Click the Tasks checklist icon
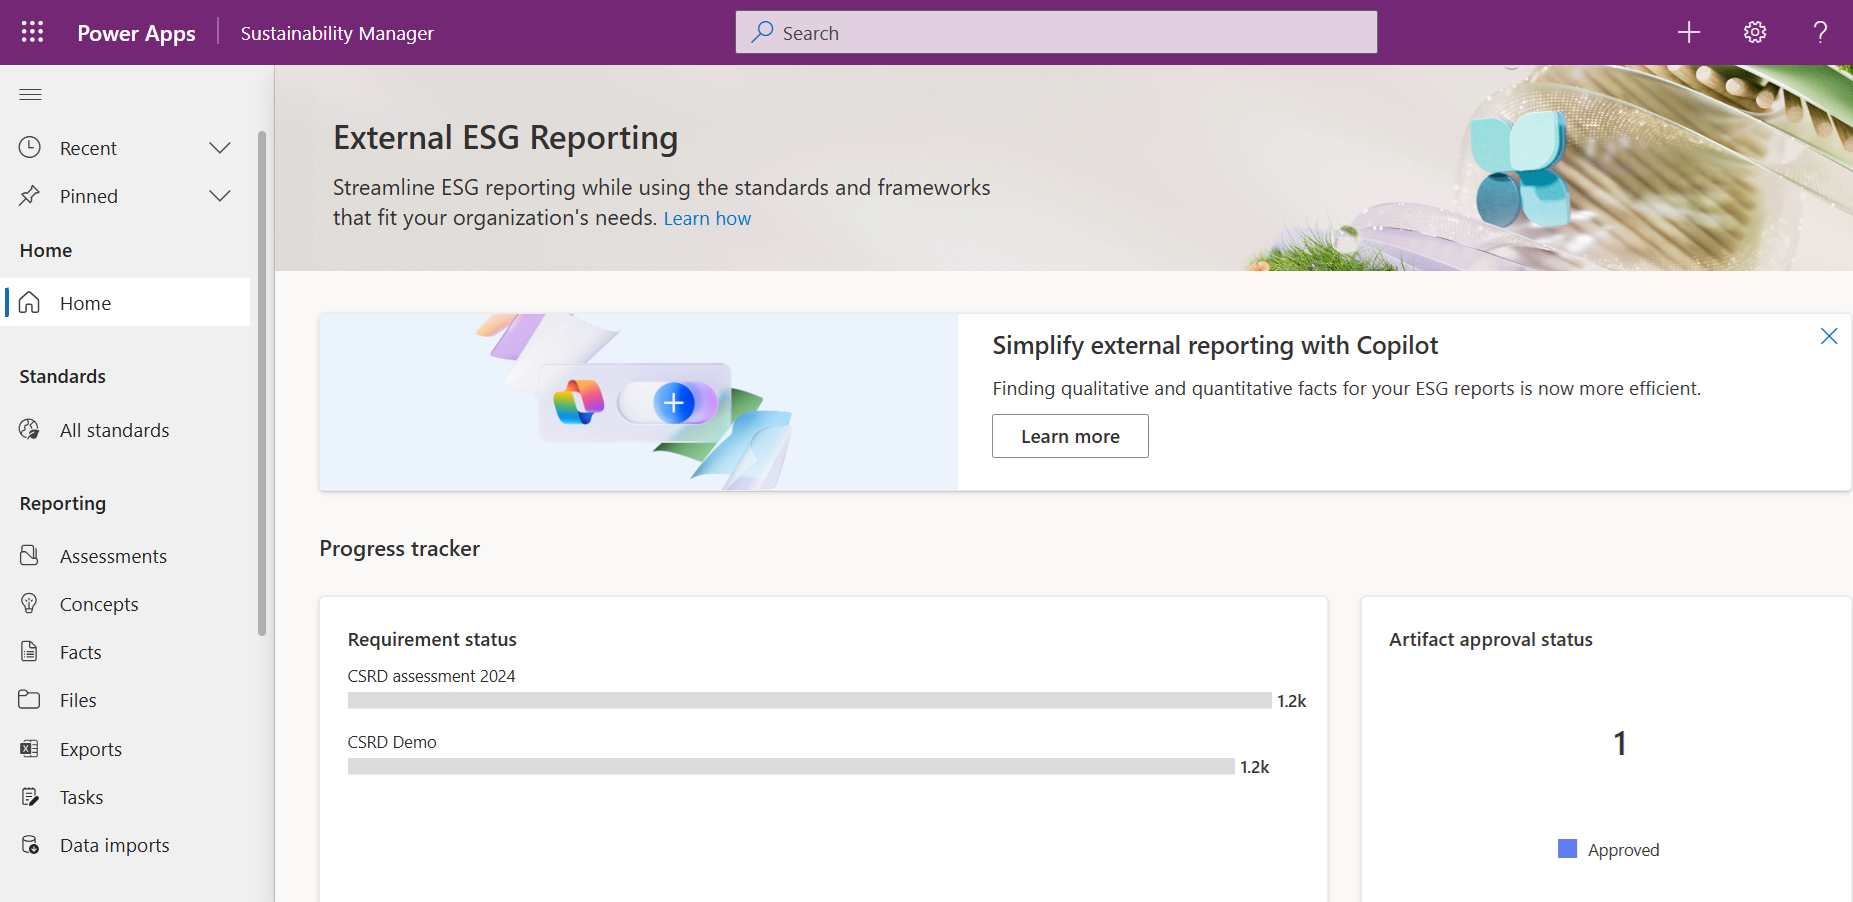 [30, 797]
